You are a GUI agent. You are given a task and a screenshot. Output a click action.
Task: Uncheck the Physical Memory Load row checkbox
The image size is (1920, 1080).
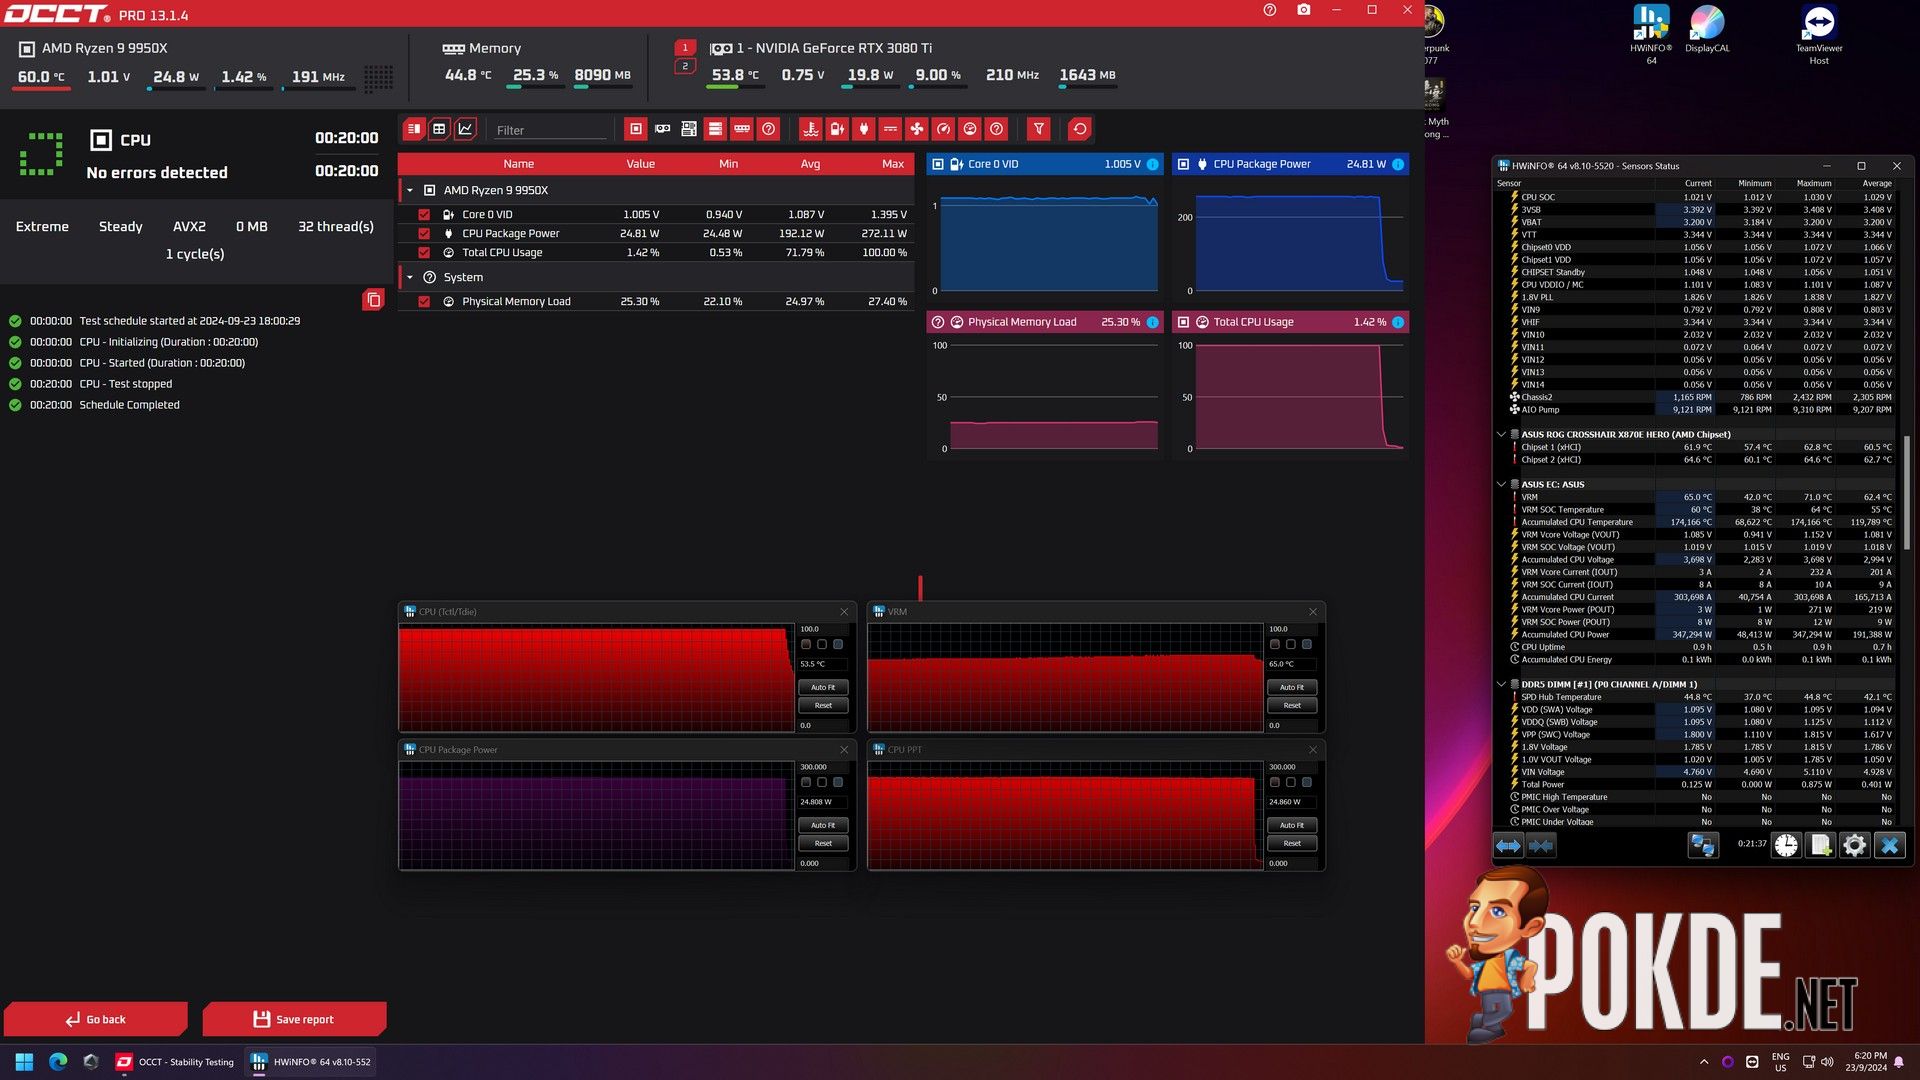[x=424, y=301]
